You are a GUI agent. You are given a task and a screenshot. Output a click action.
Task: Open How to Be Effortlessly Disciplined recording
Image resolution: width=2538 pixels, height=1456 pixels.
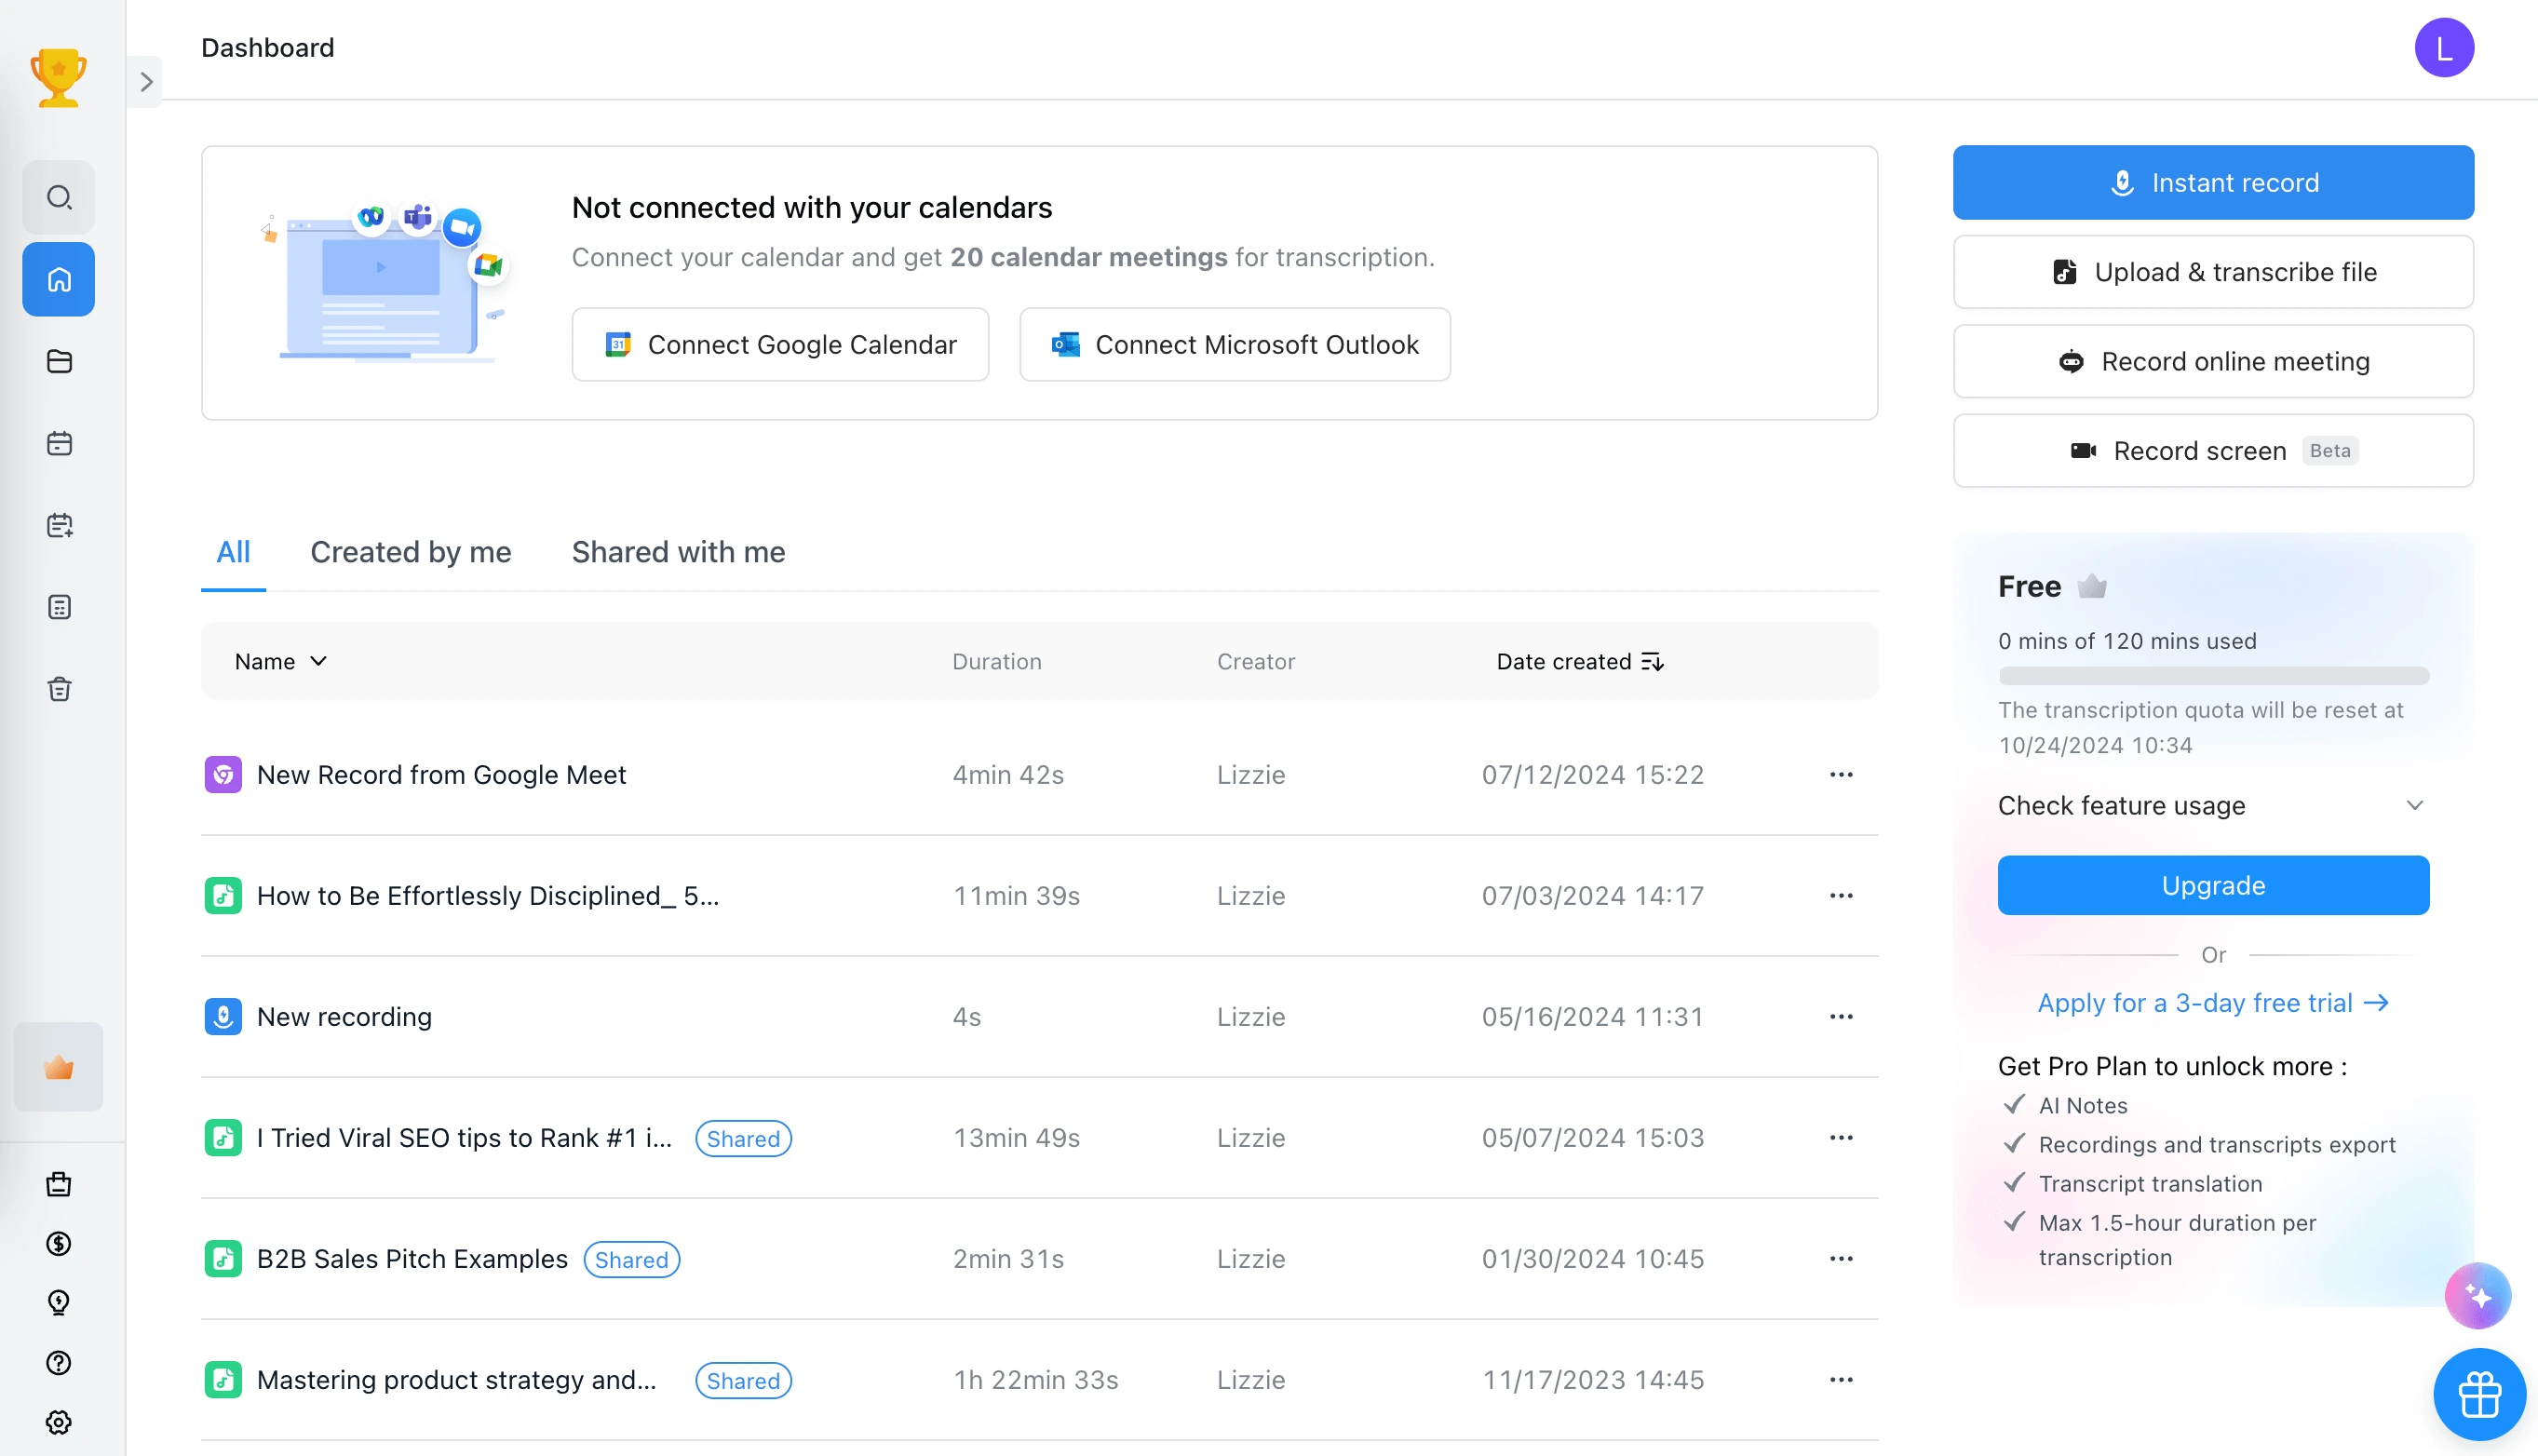(488, 896)
